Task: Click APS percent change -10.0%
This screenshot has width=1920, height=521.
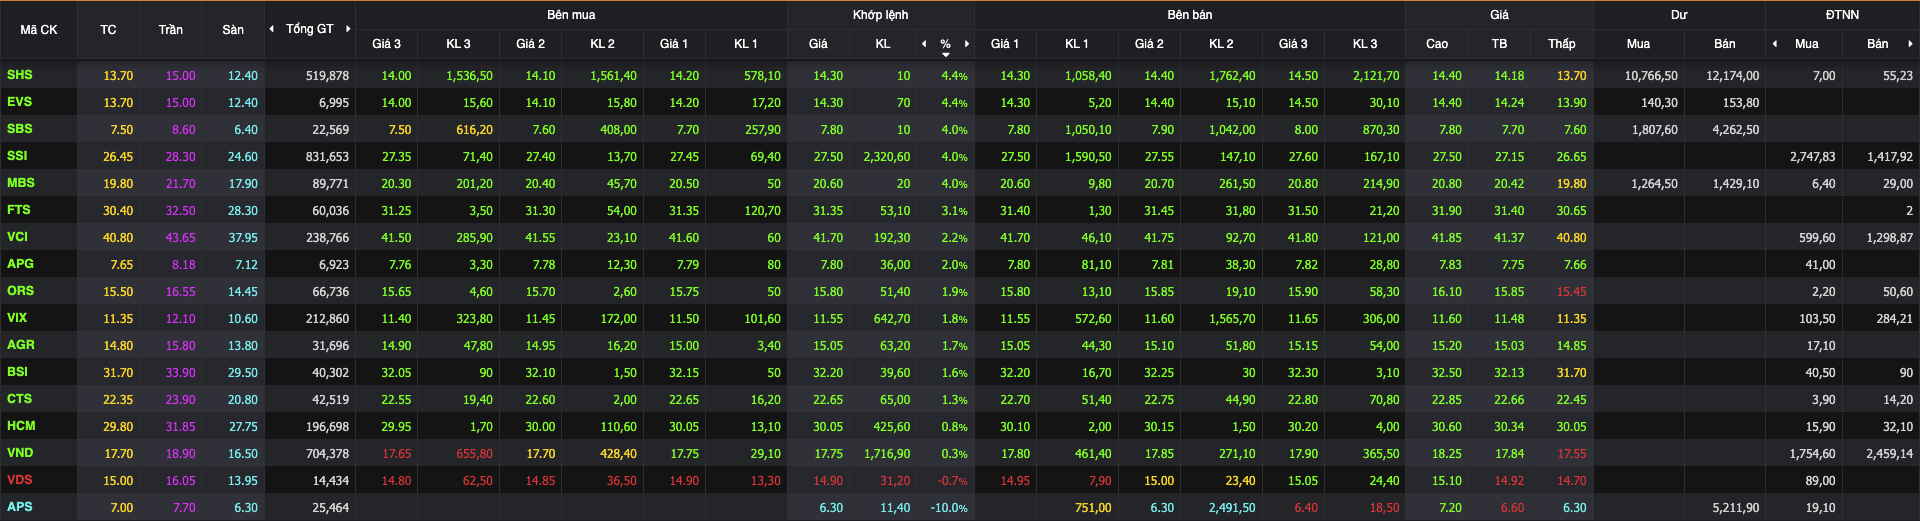Action: point(949,508)
